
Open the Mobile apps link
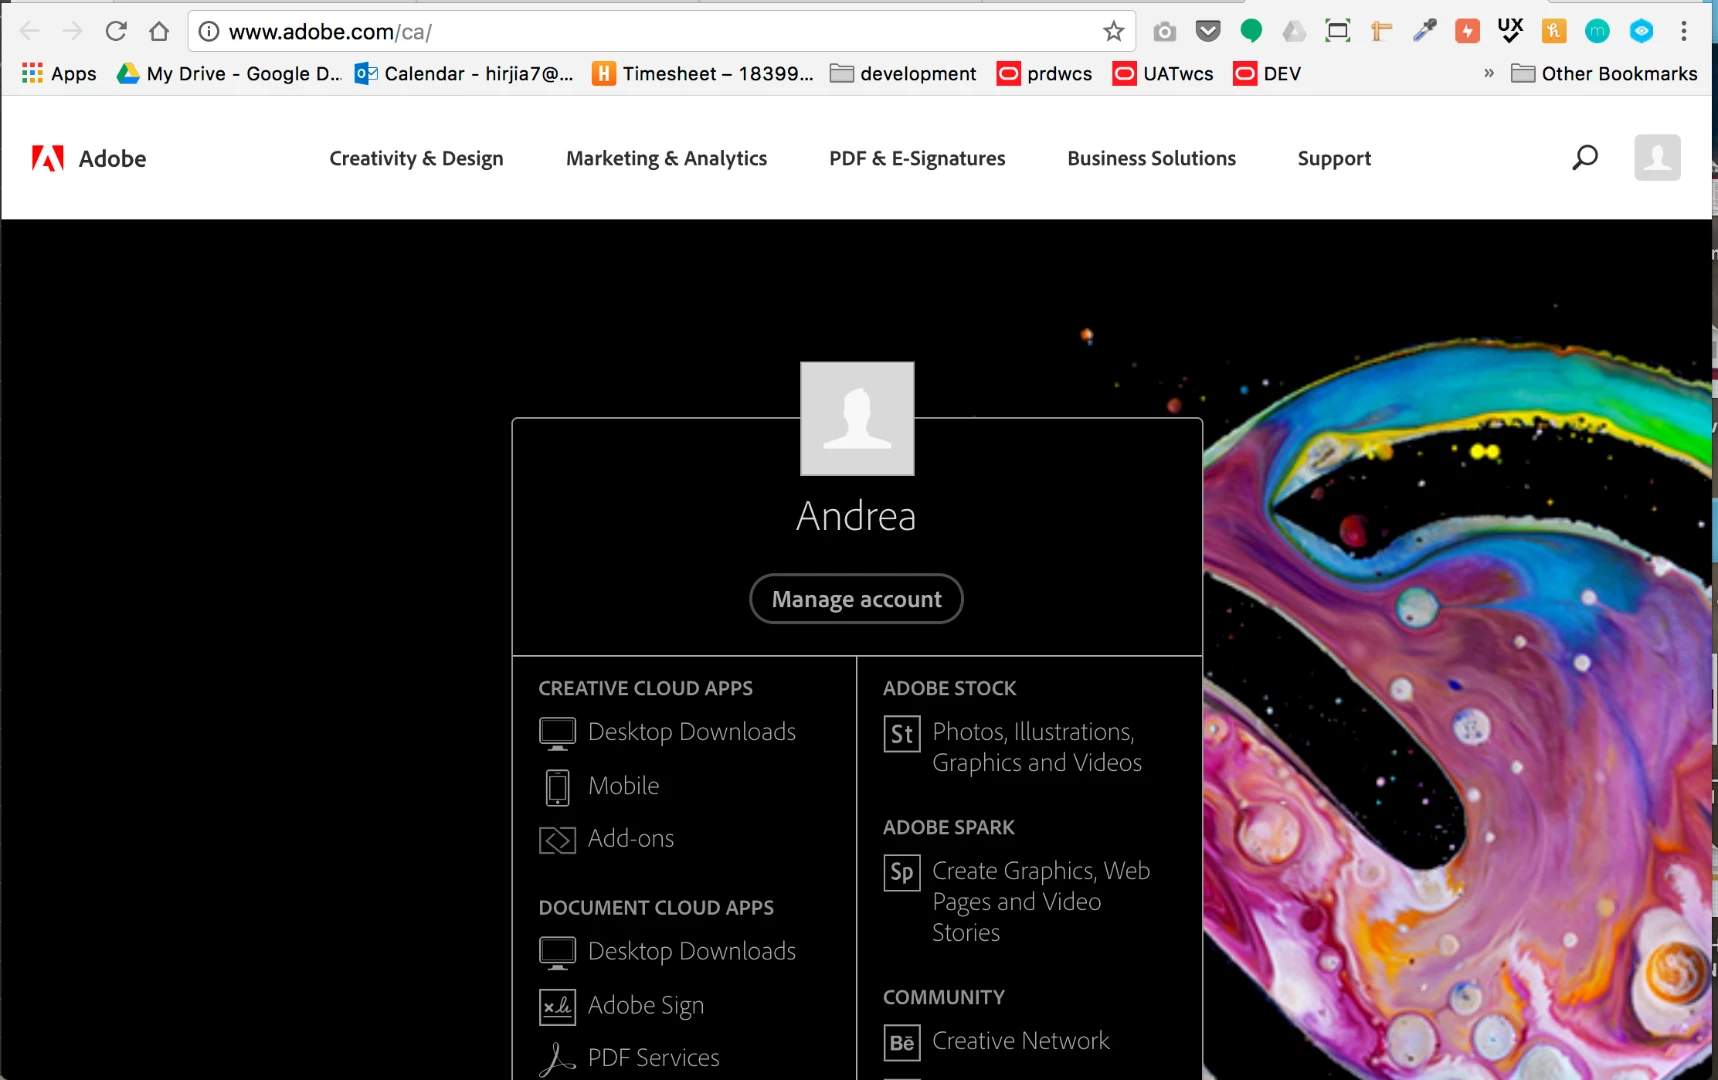(x=623, y=786)
